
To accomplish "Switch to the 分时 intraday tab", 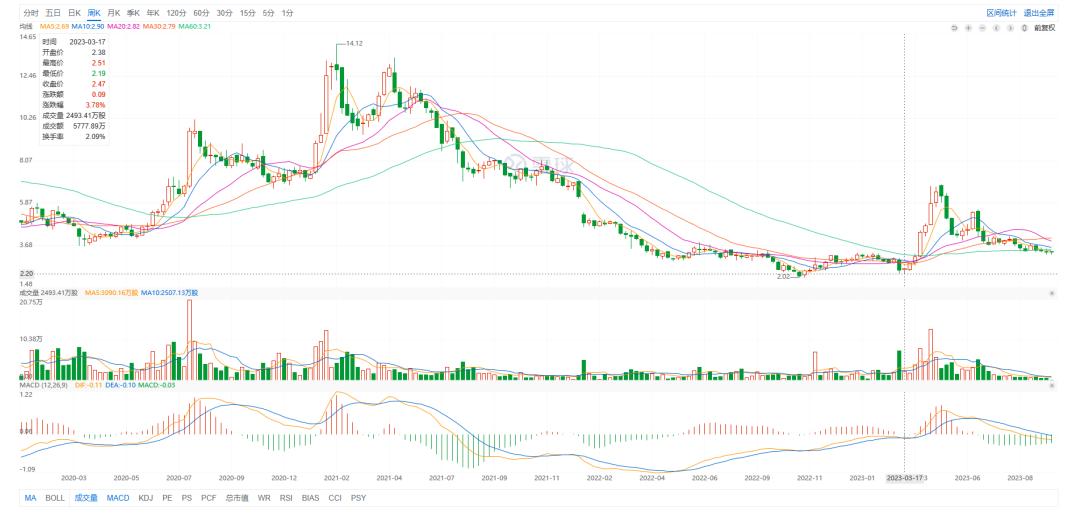I will click(x=30, y=13).
